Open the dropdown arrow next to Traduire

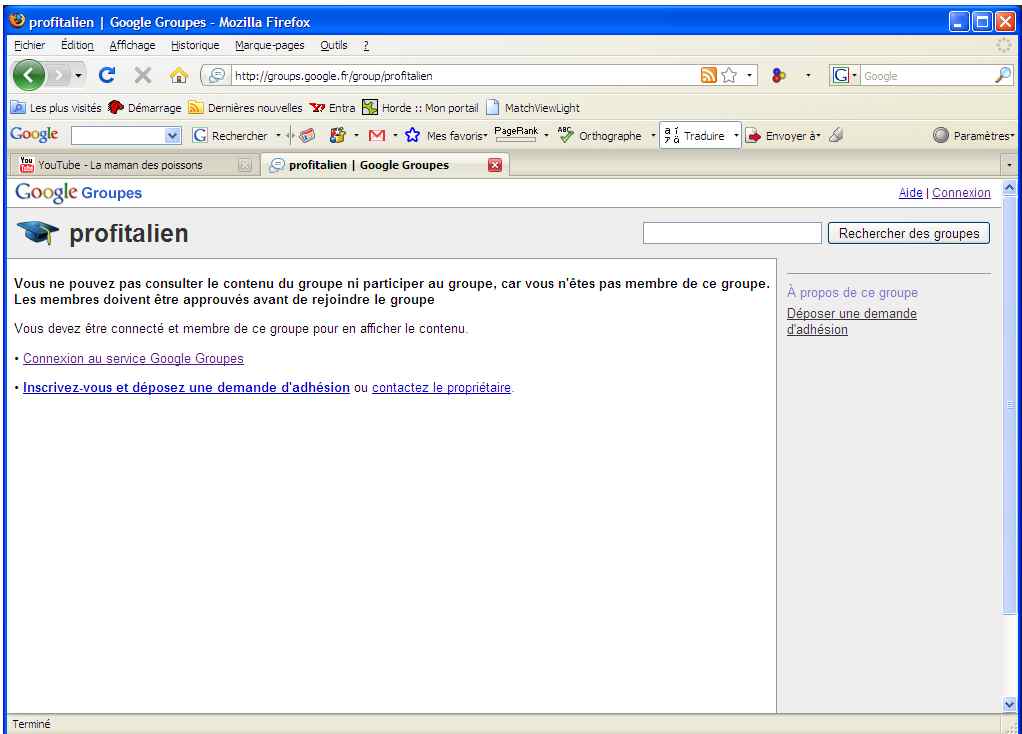tap(736, 136)
